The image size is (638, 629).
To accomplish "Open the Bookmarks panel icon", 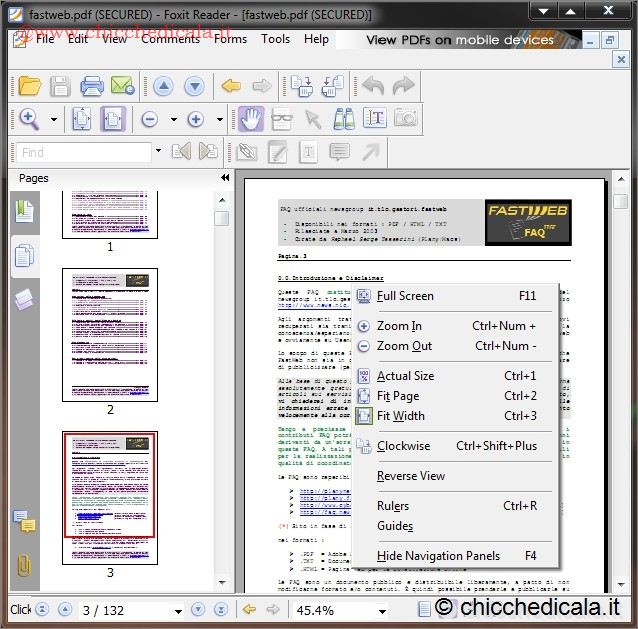I will coord(24,212).
